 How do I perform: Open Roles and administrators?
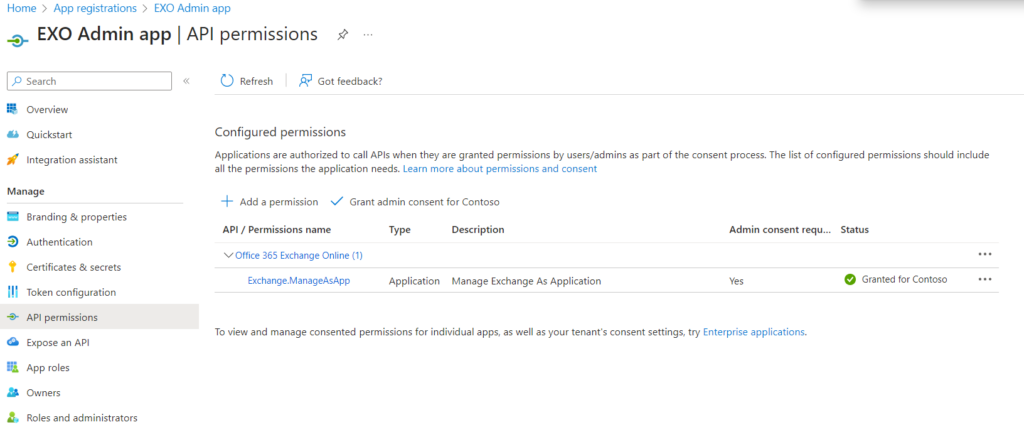82,418
